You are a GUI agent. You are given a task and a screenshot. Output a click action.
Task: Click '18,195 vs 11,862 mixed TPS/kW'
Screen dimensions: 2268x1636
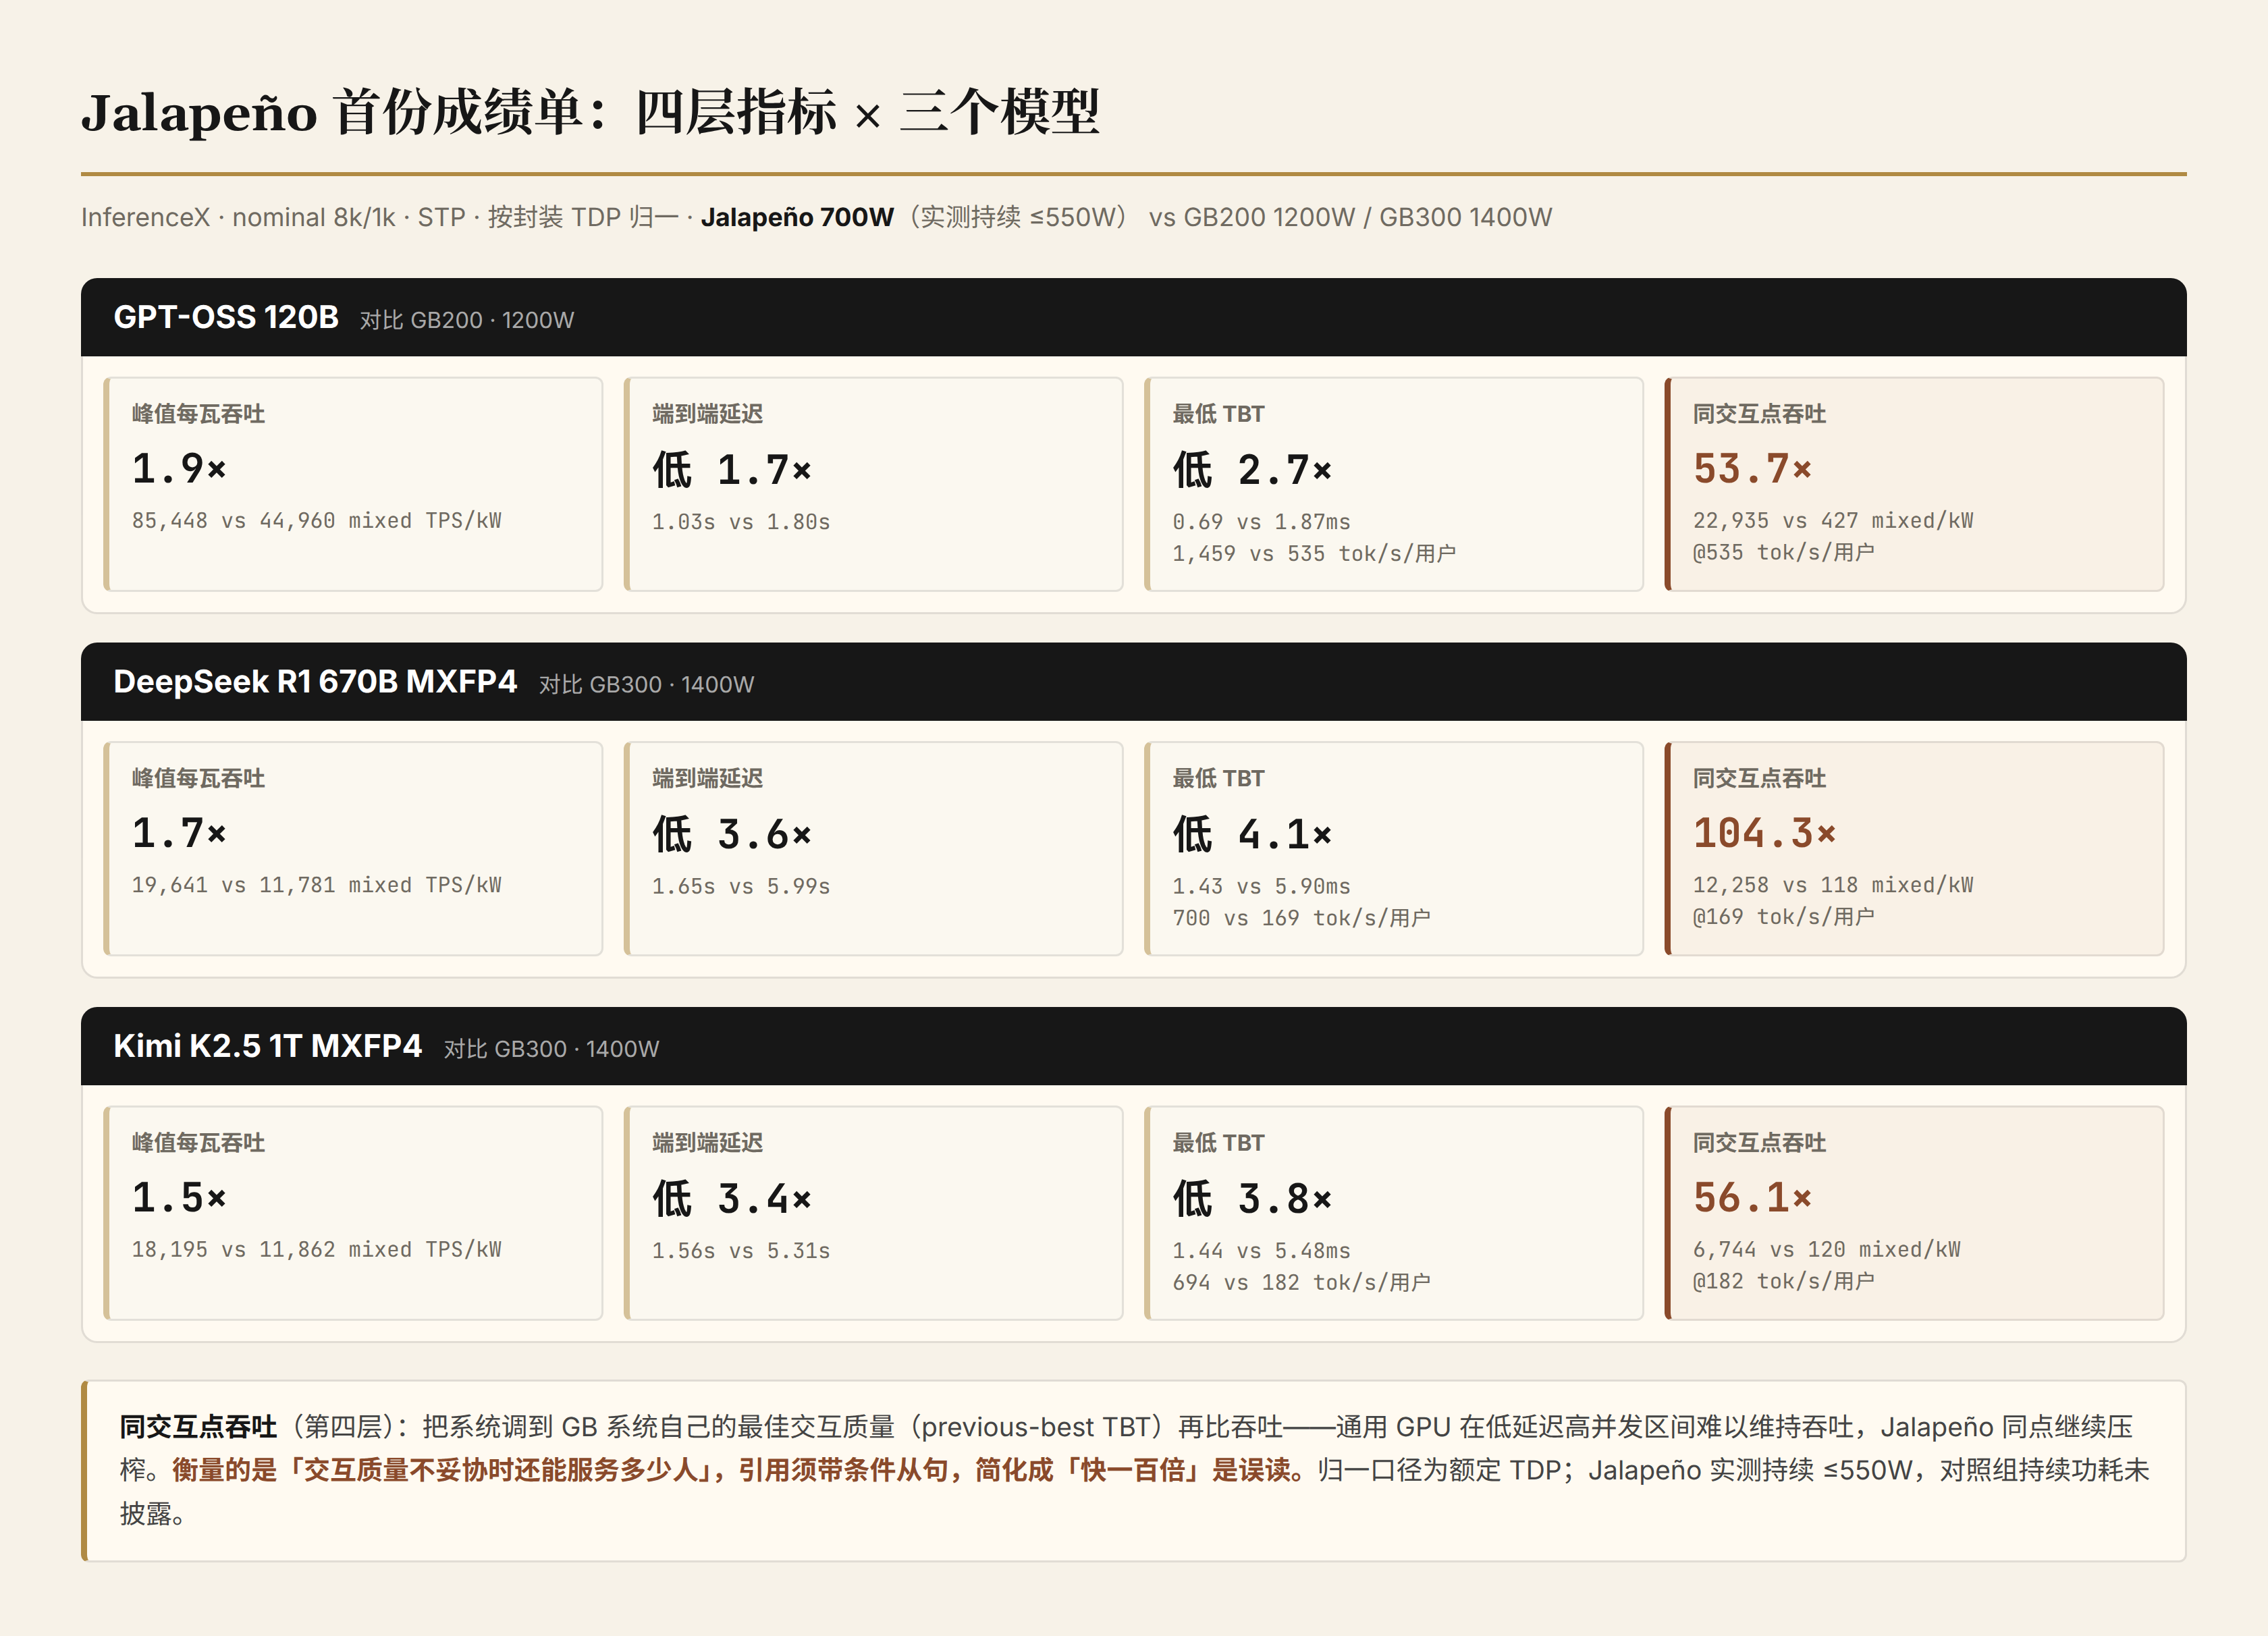click(317, 1249)
